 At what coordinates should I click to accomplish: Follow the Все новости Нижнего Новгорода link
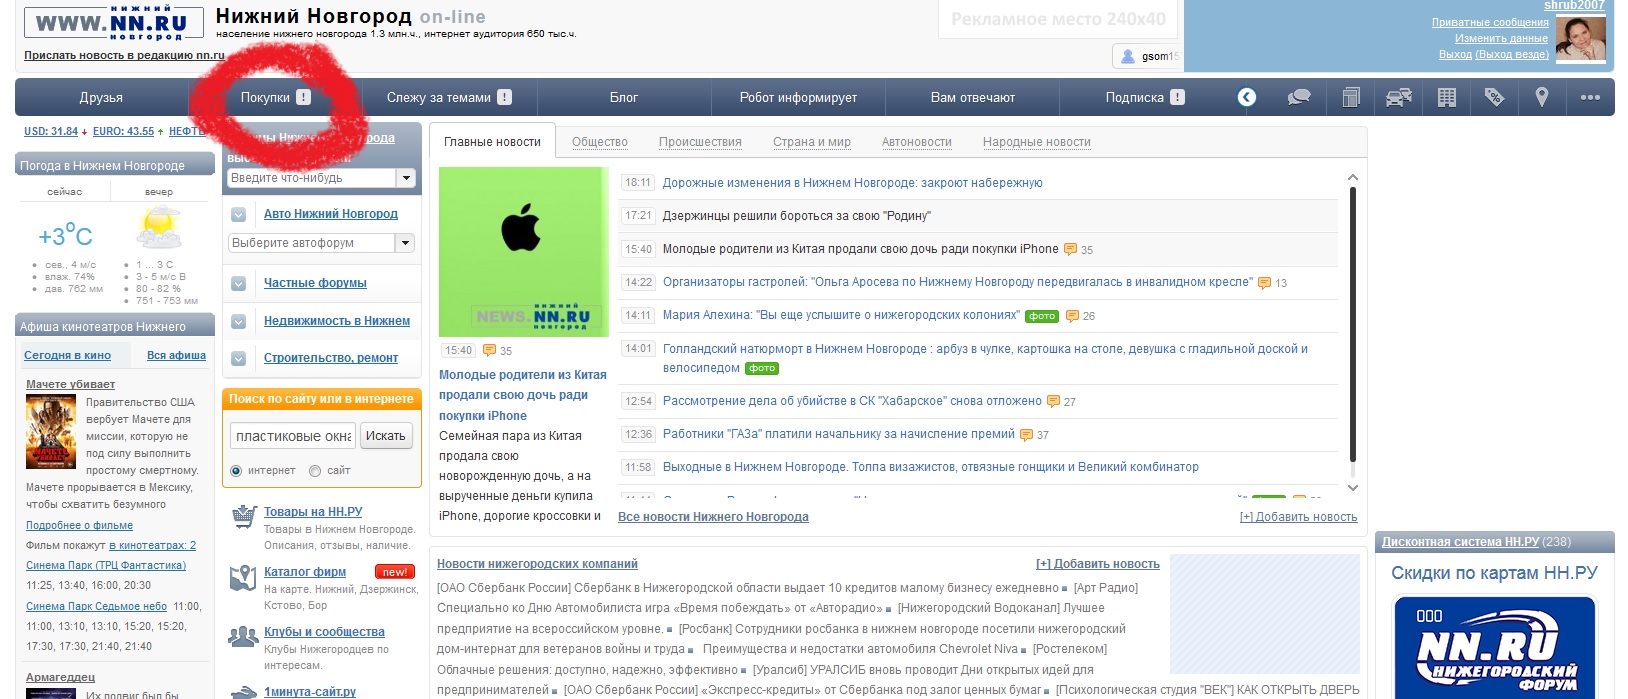pyautogui.click(x=713, y=517)
